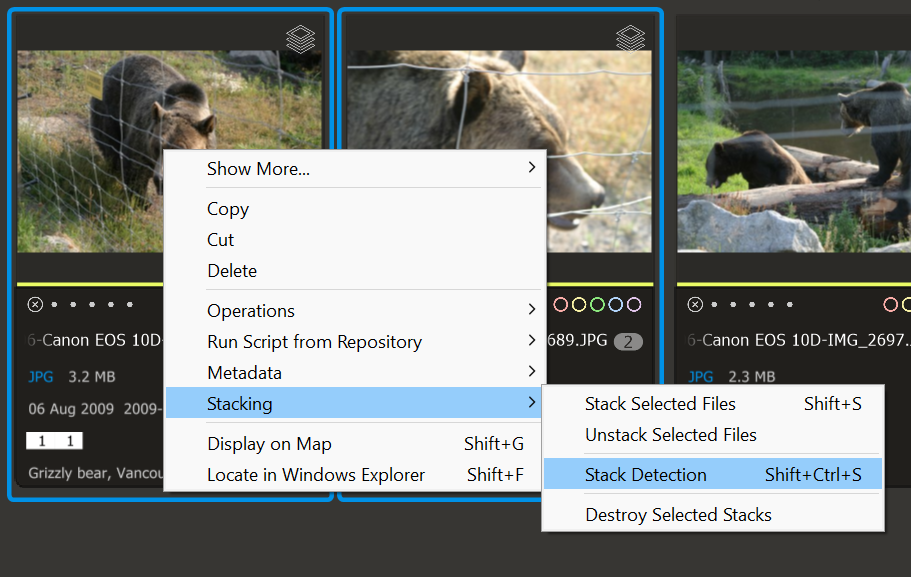
Task: Click JPG format label on first card
Action: pos(41,377)
